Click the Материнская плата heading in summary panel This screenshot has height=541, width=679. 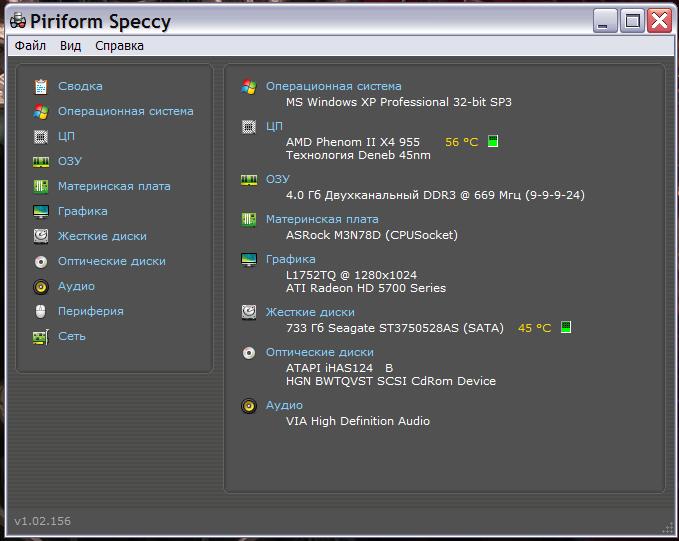tap(322, 219)
